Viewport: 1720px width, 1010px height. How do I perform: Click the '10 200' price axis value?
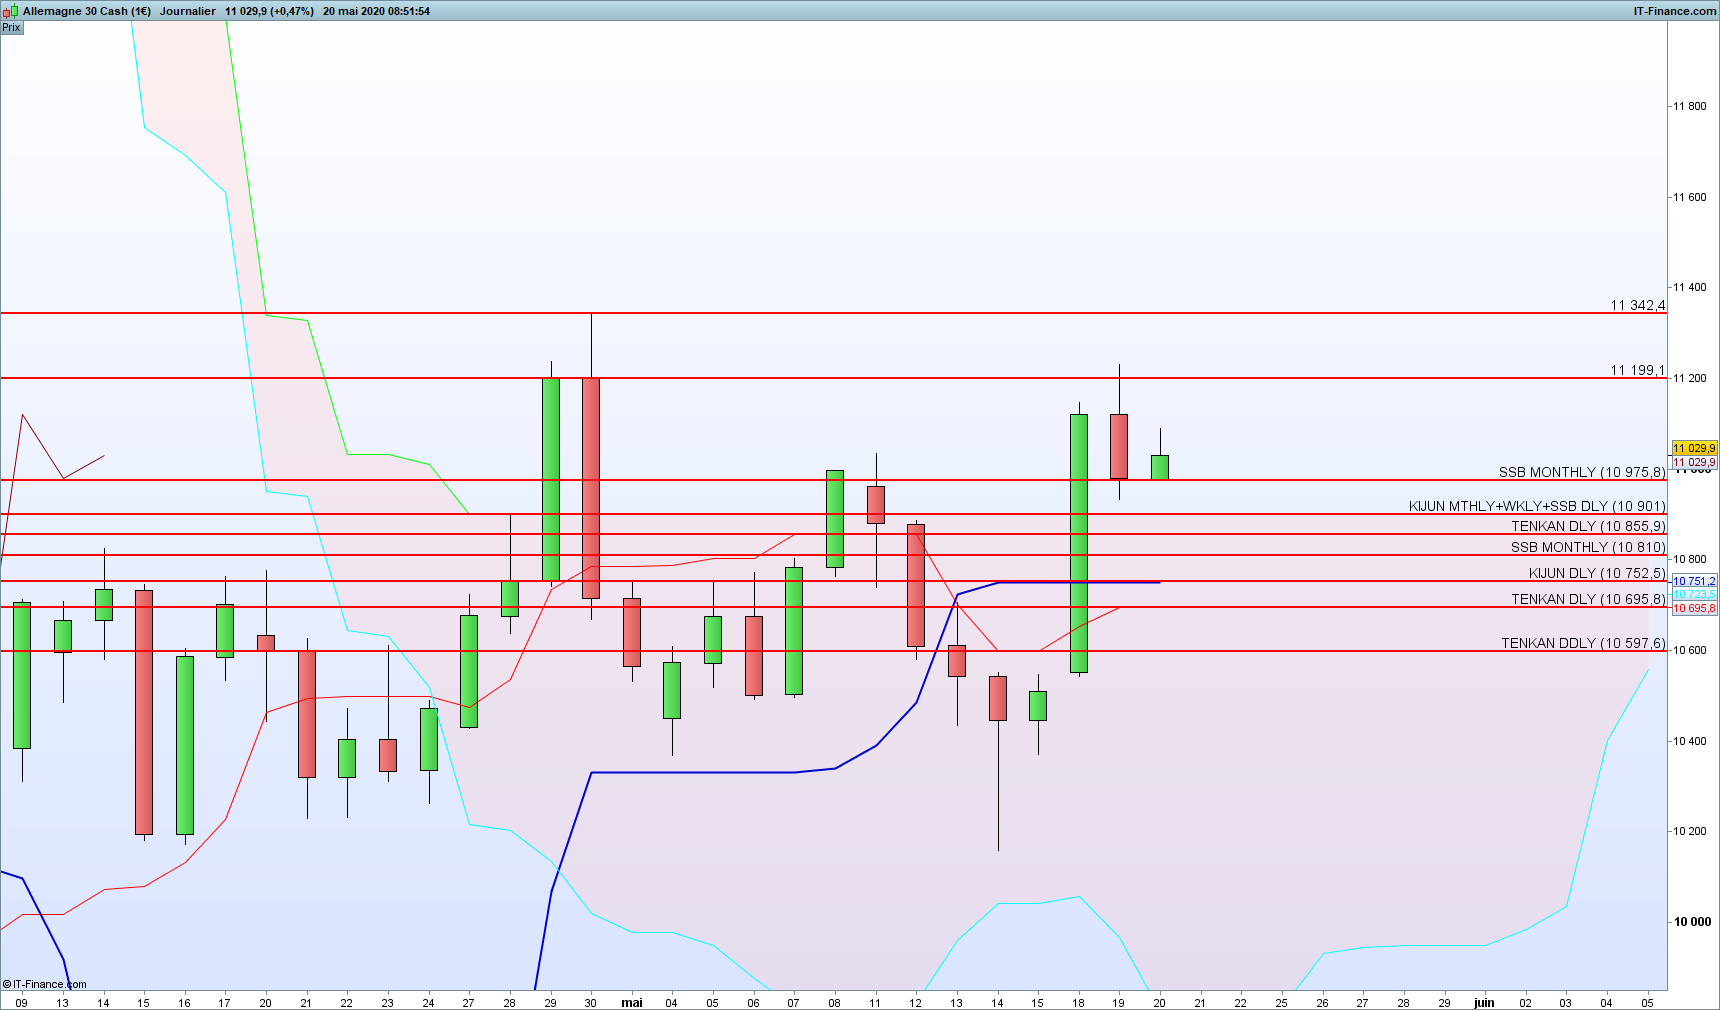pyautogui.click(x=1690, y=831)
